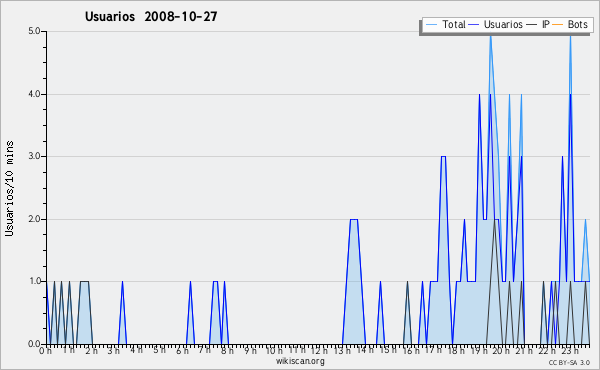Click the 0.0 y-axis value

coord(34,344)
